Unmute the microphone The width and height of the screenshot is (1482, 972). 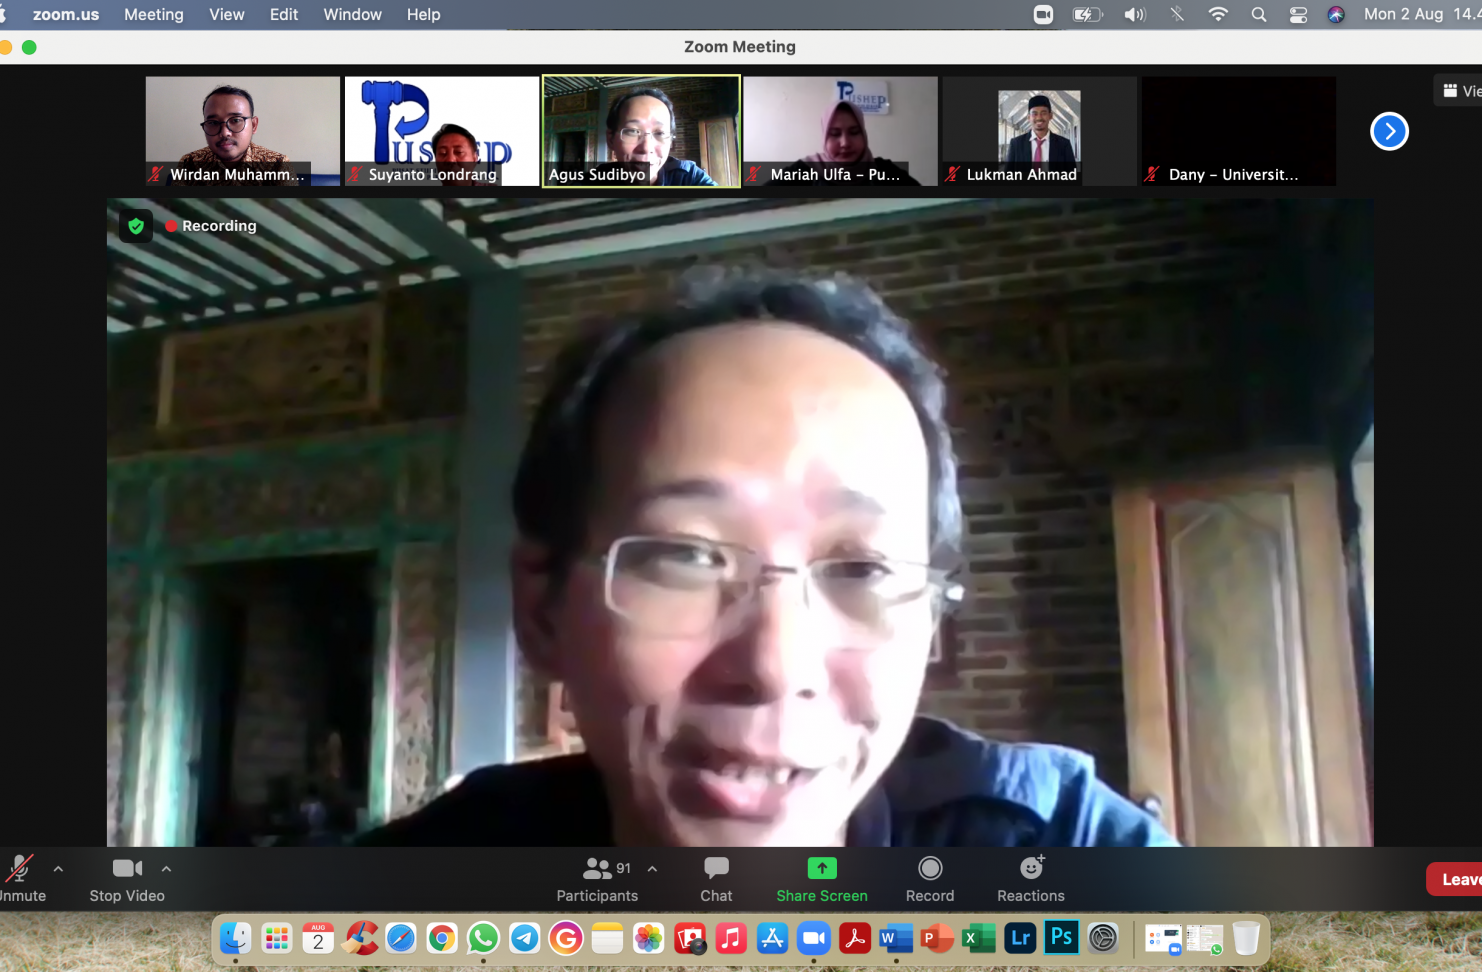pos(20,879)
